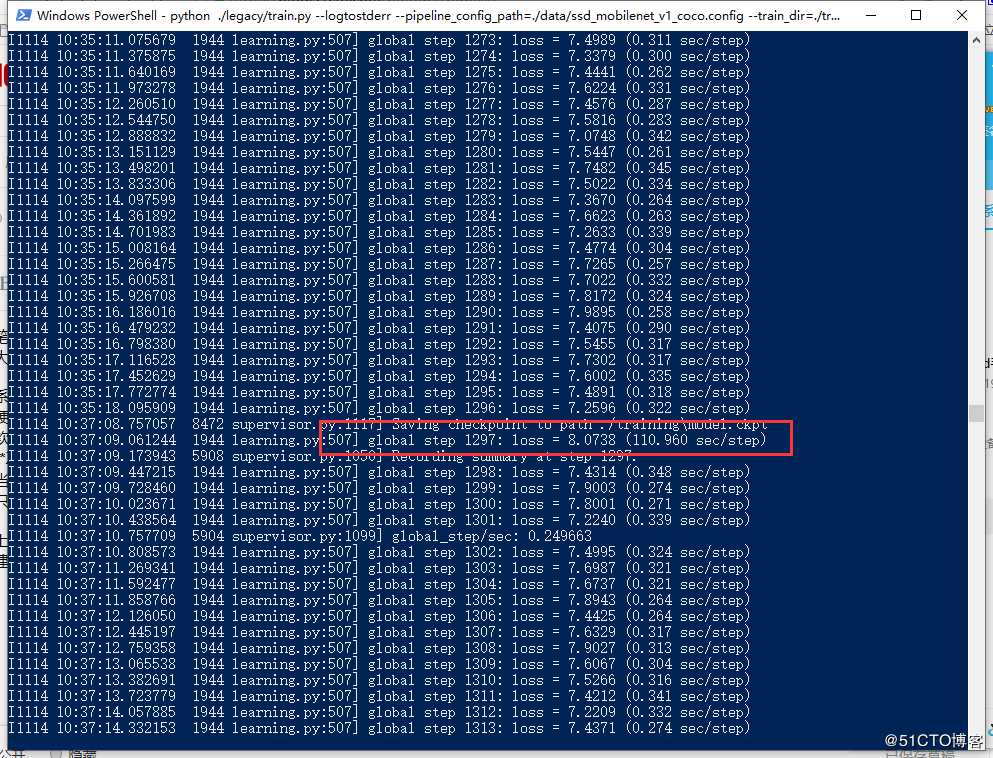Click the log line for global step 1313
993x758 pixels.
click(x=379, y=728)
